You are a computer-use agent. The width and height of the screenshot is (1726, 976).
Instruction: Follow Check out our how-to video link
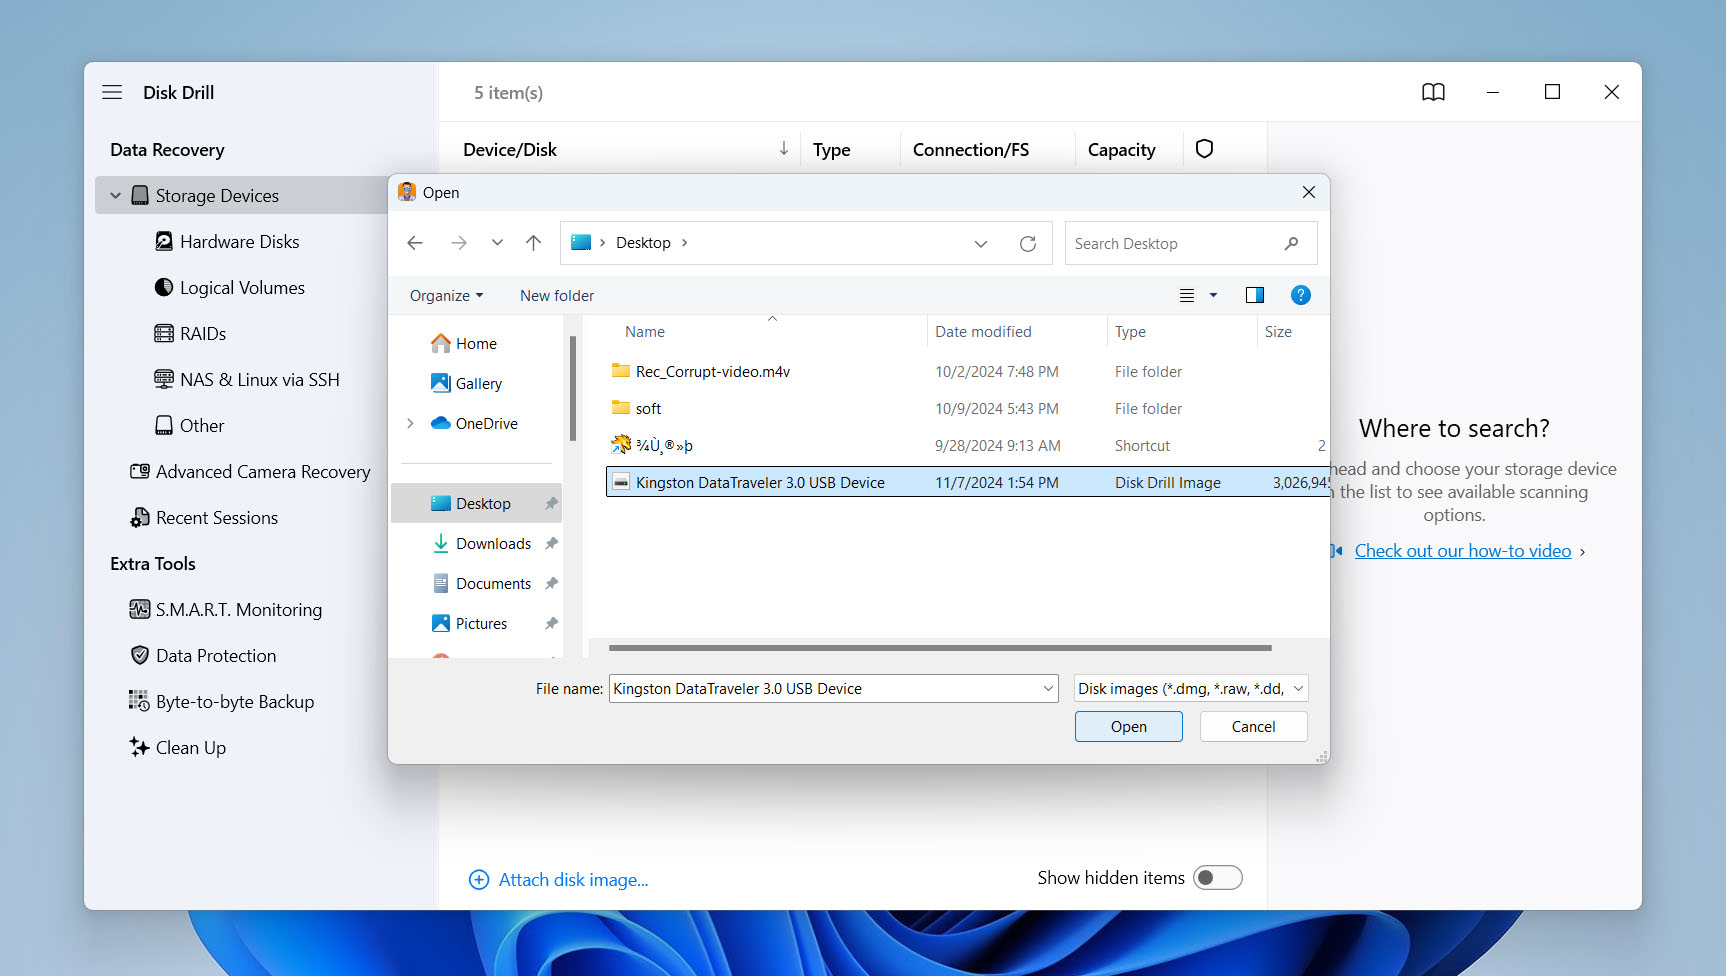1462,550
